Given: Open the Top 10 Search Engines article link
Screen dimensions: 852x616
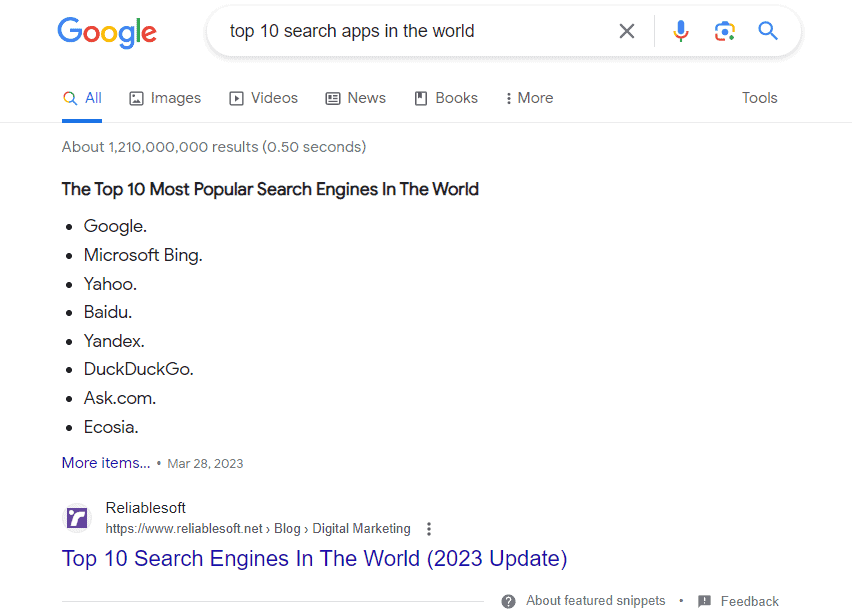Looking at the screenshot, I should point(315,558).
